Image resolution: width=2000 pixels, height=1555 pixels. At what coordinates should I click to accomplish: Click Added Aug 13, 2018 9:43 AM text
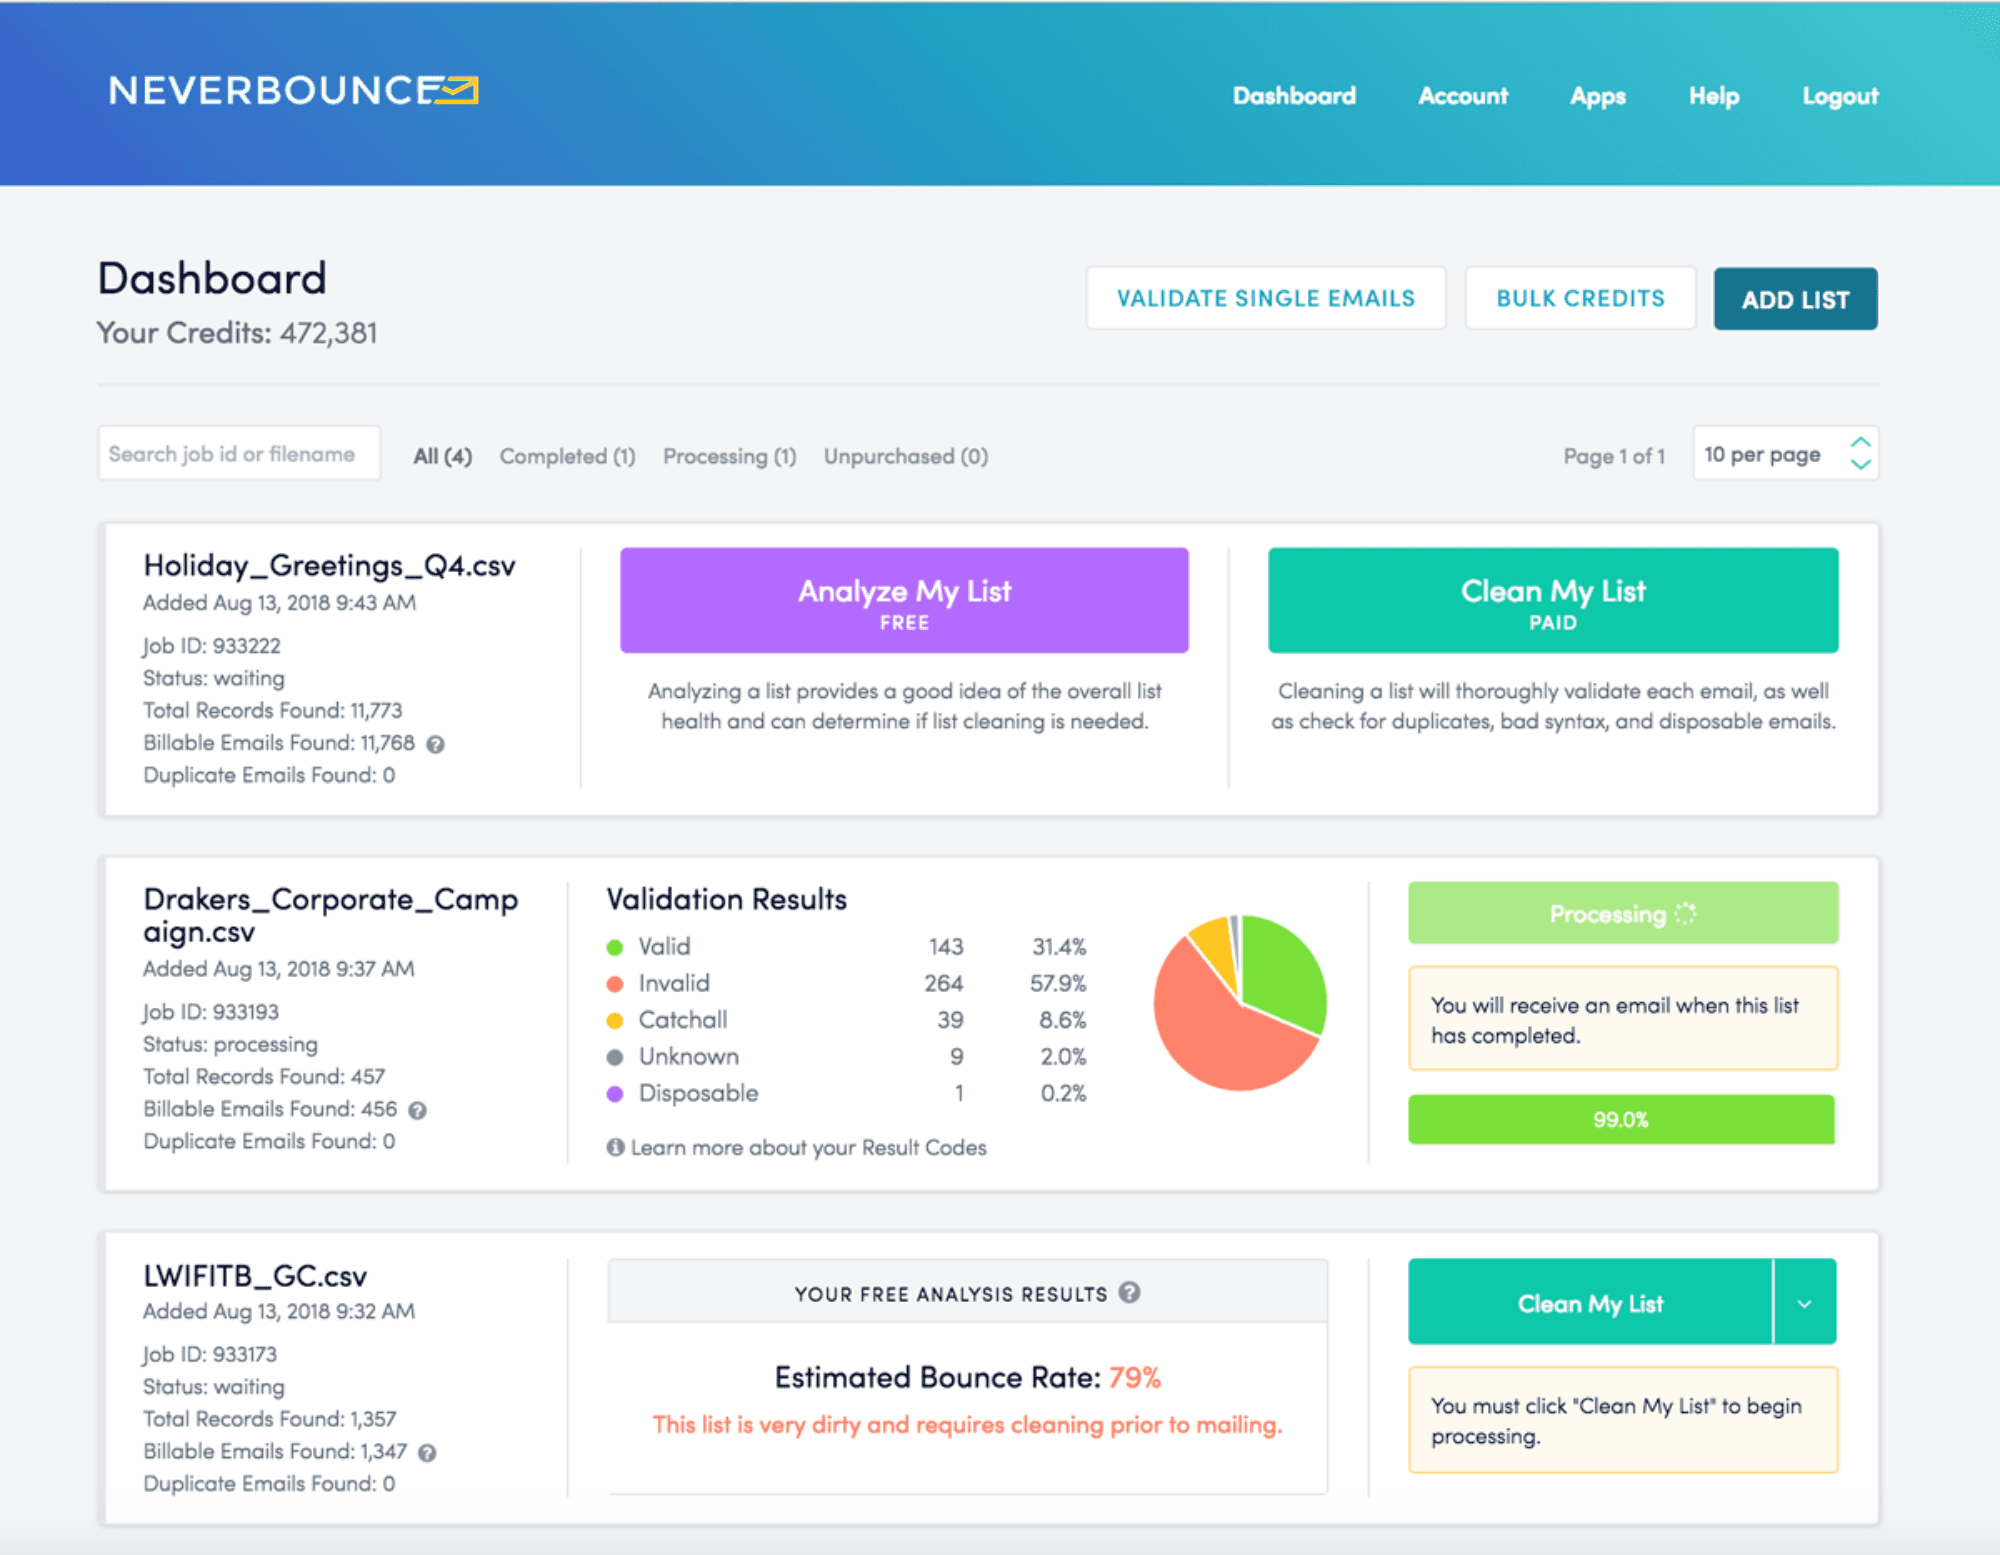(x=279, y=603)
